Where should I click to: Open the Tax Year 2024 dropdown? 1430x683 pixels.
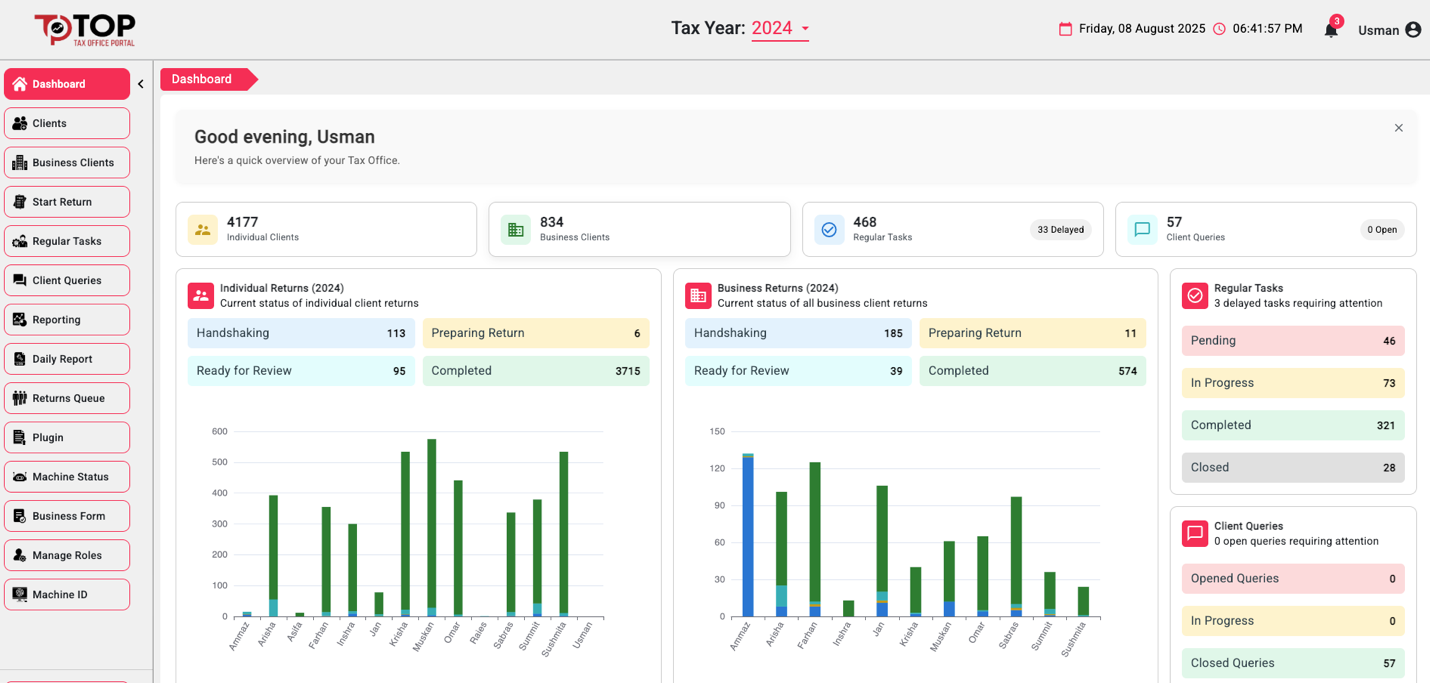(780, 29)
